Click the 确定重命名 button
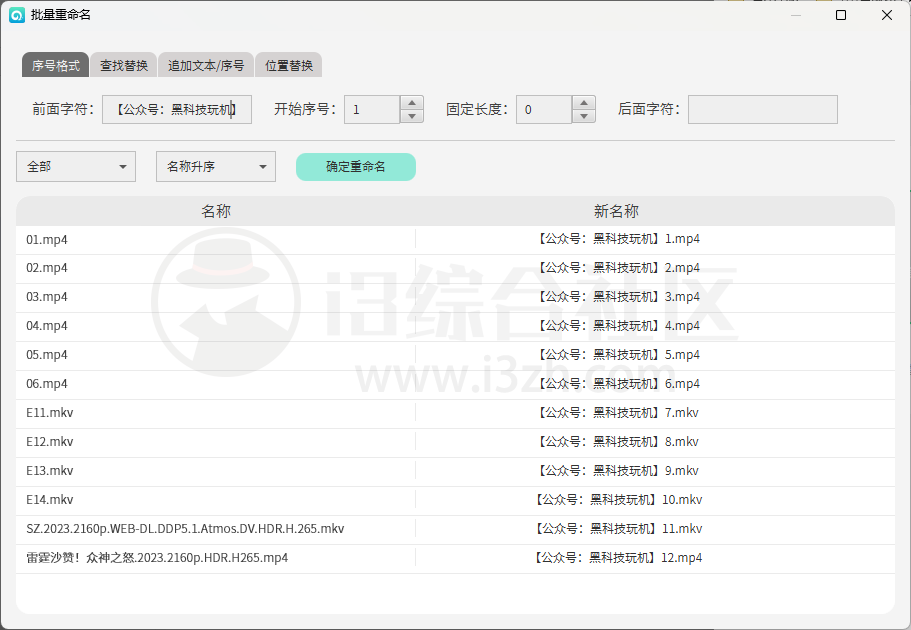Screen dimensions: 911x630 [356, 167]
